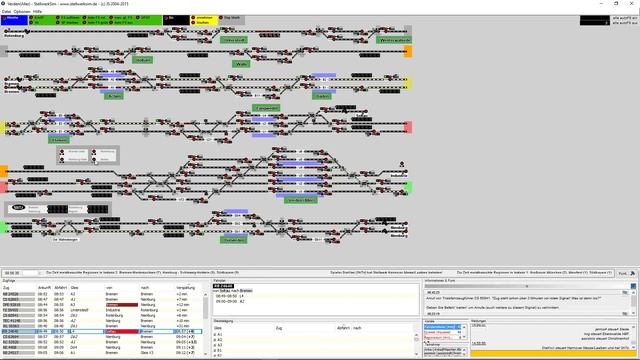
Task: Click red handover block right of Langwedel line
Action: coord(408,127)
